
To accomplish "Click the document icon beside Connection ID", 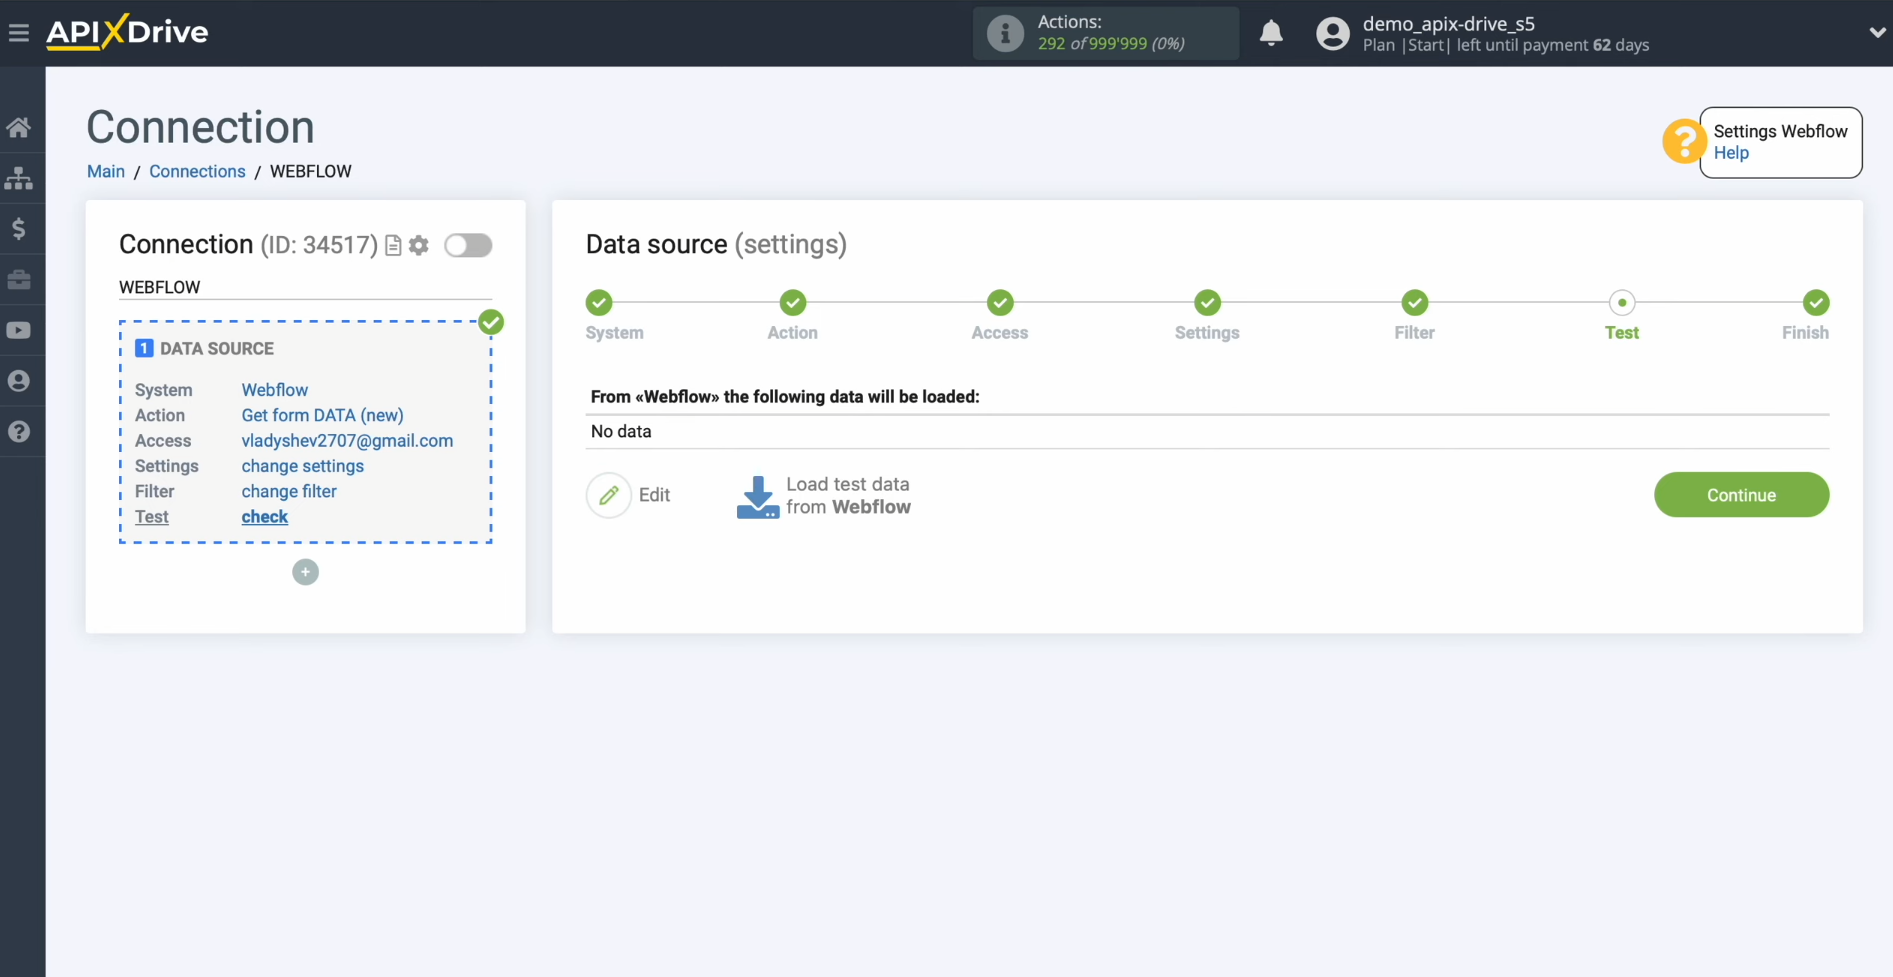I will point(393,245).
